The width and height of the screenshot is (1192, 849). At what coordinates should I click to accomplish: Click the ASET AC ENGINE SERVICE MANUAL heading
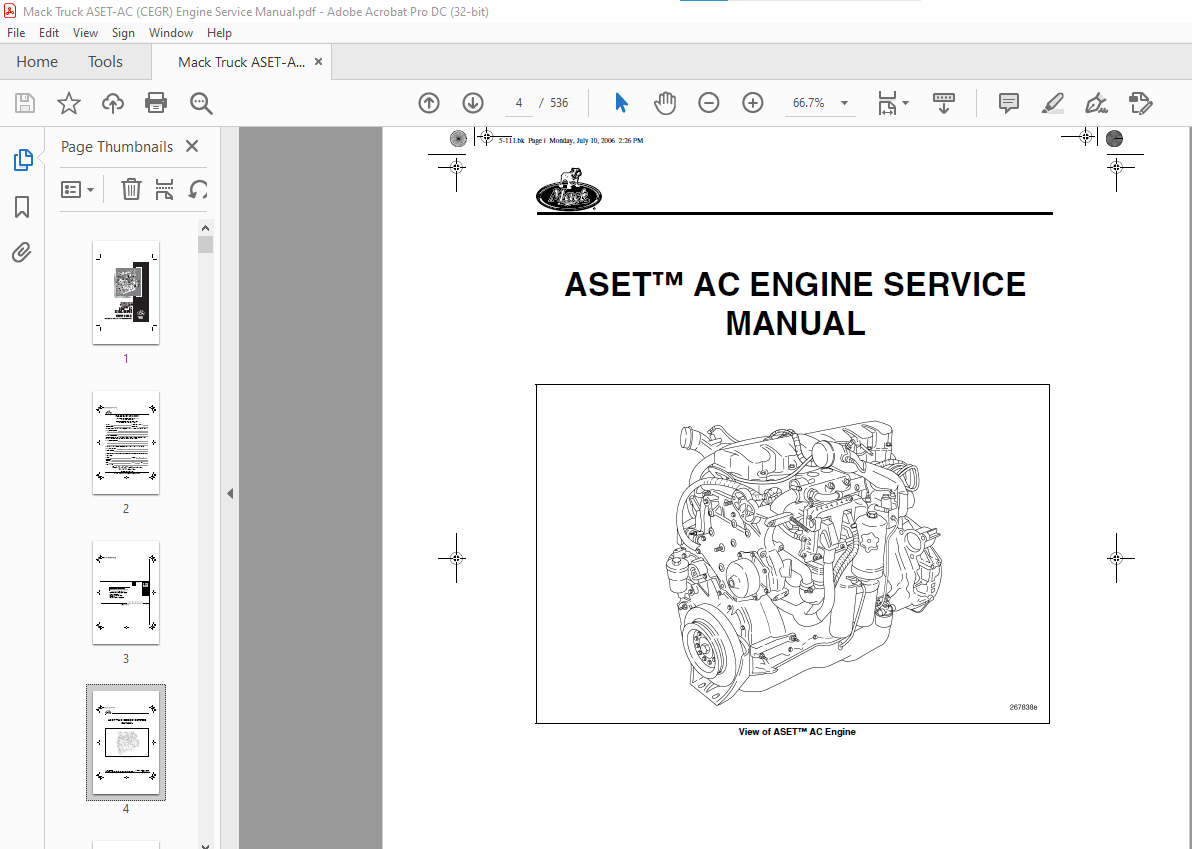click(x=794, y=303)
